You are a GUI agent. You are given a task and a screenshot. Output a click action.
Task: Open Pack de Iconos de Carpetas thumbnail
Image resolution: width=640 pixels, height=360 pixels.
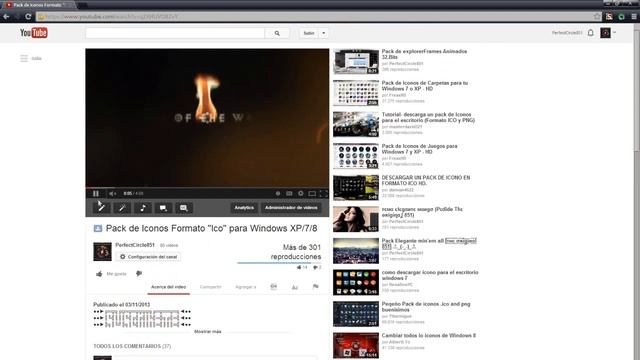[x=356, y=93]
